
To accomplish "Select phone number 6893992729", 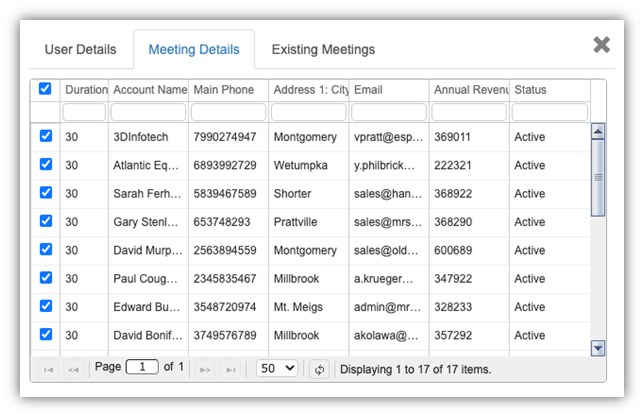I will coord(225,165).
